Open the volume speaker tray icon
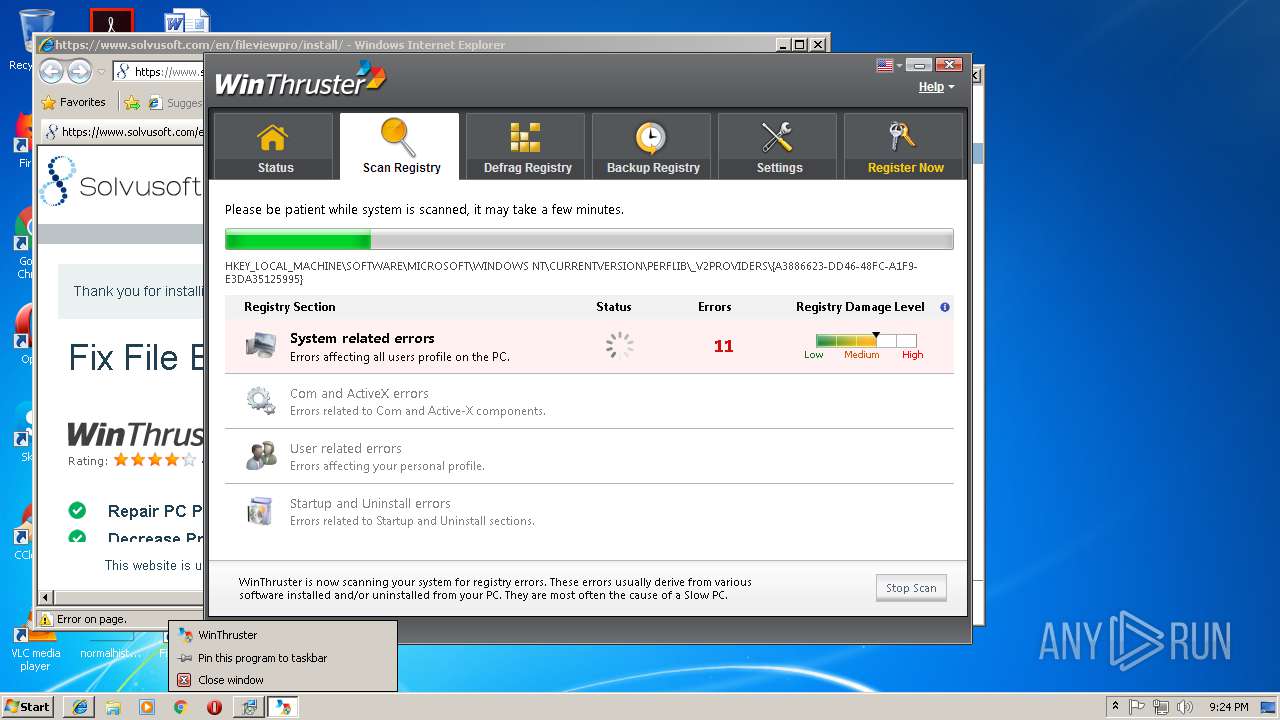 [x=1185, y=707]
